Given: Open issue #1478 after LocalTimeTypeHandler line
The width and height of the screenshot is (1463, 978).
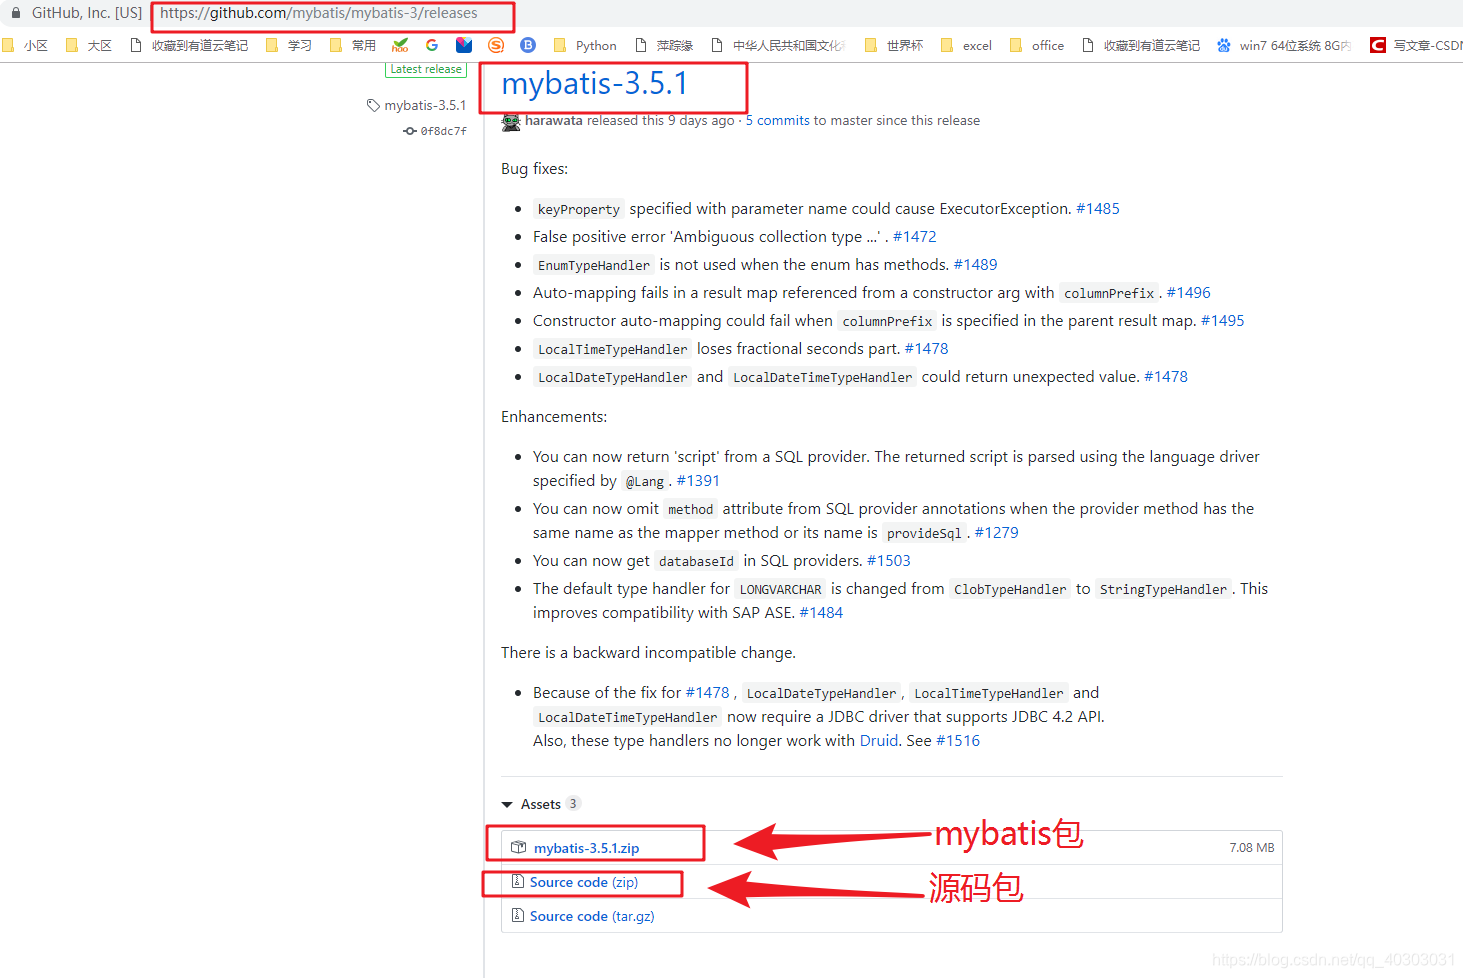Looking at the screenshot, I should pos(927,349).
